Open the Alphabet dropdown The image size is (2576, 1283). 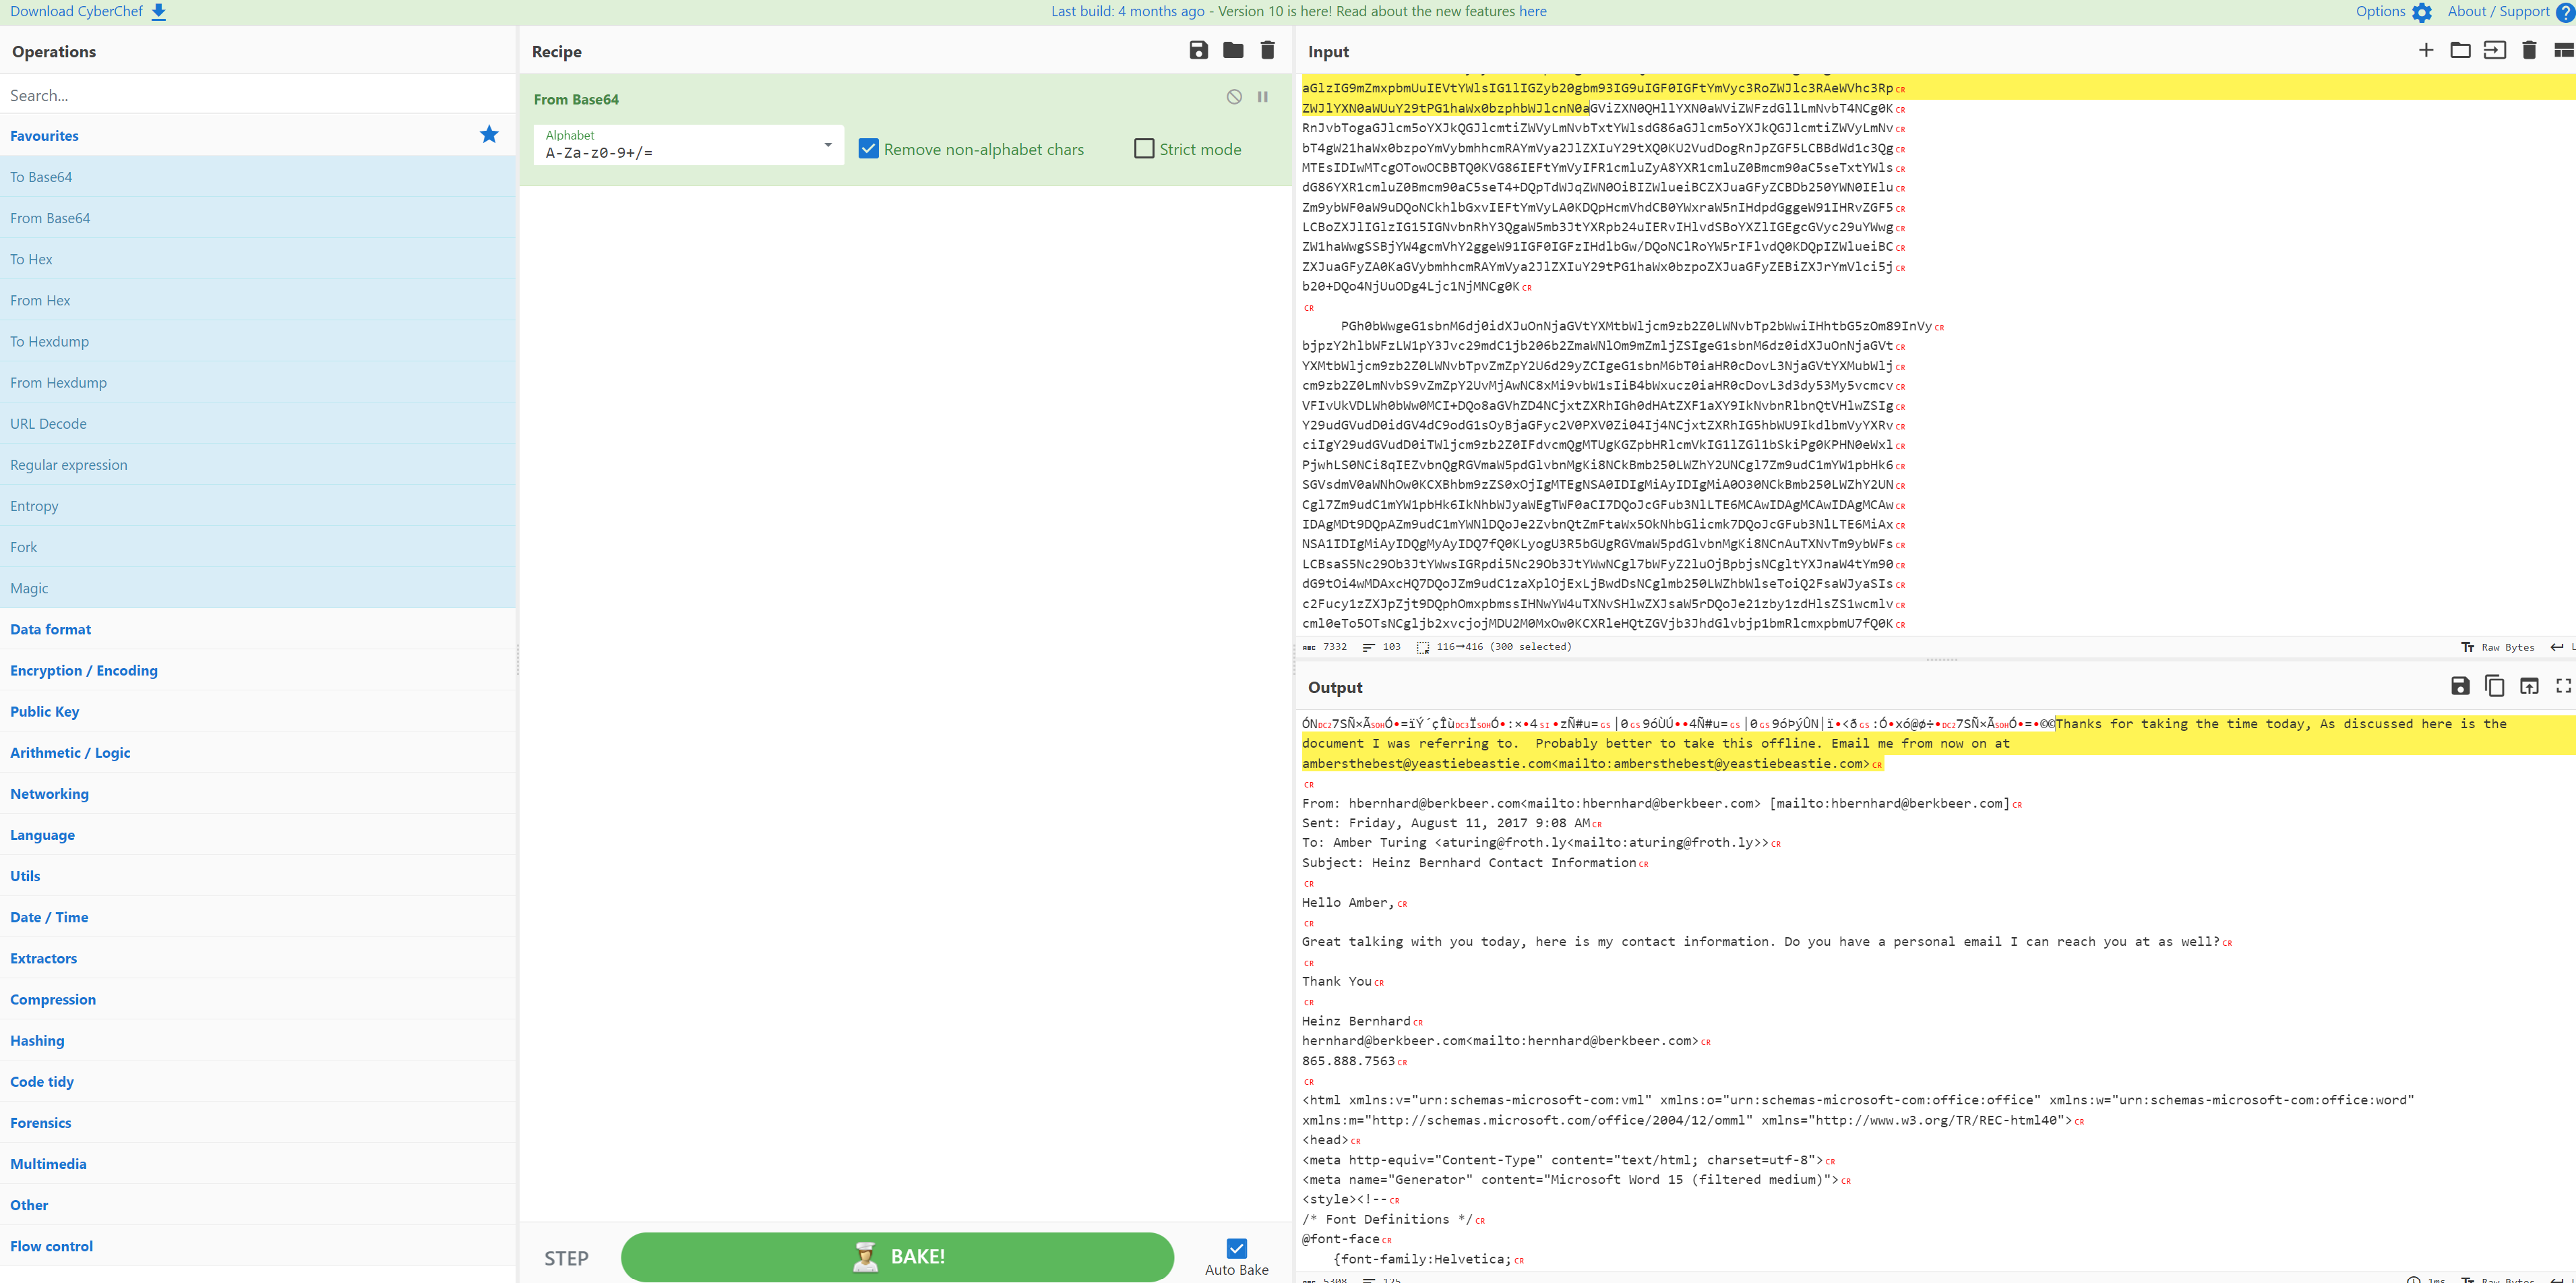827,146
